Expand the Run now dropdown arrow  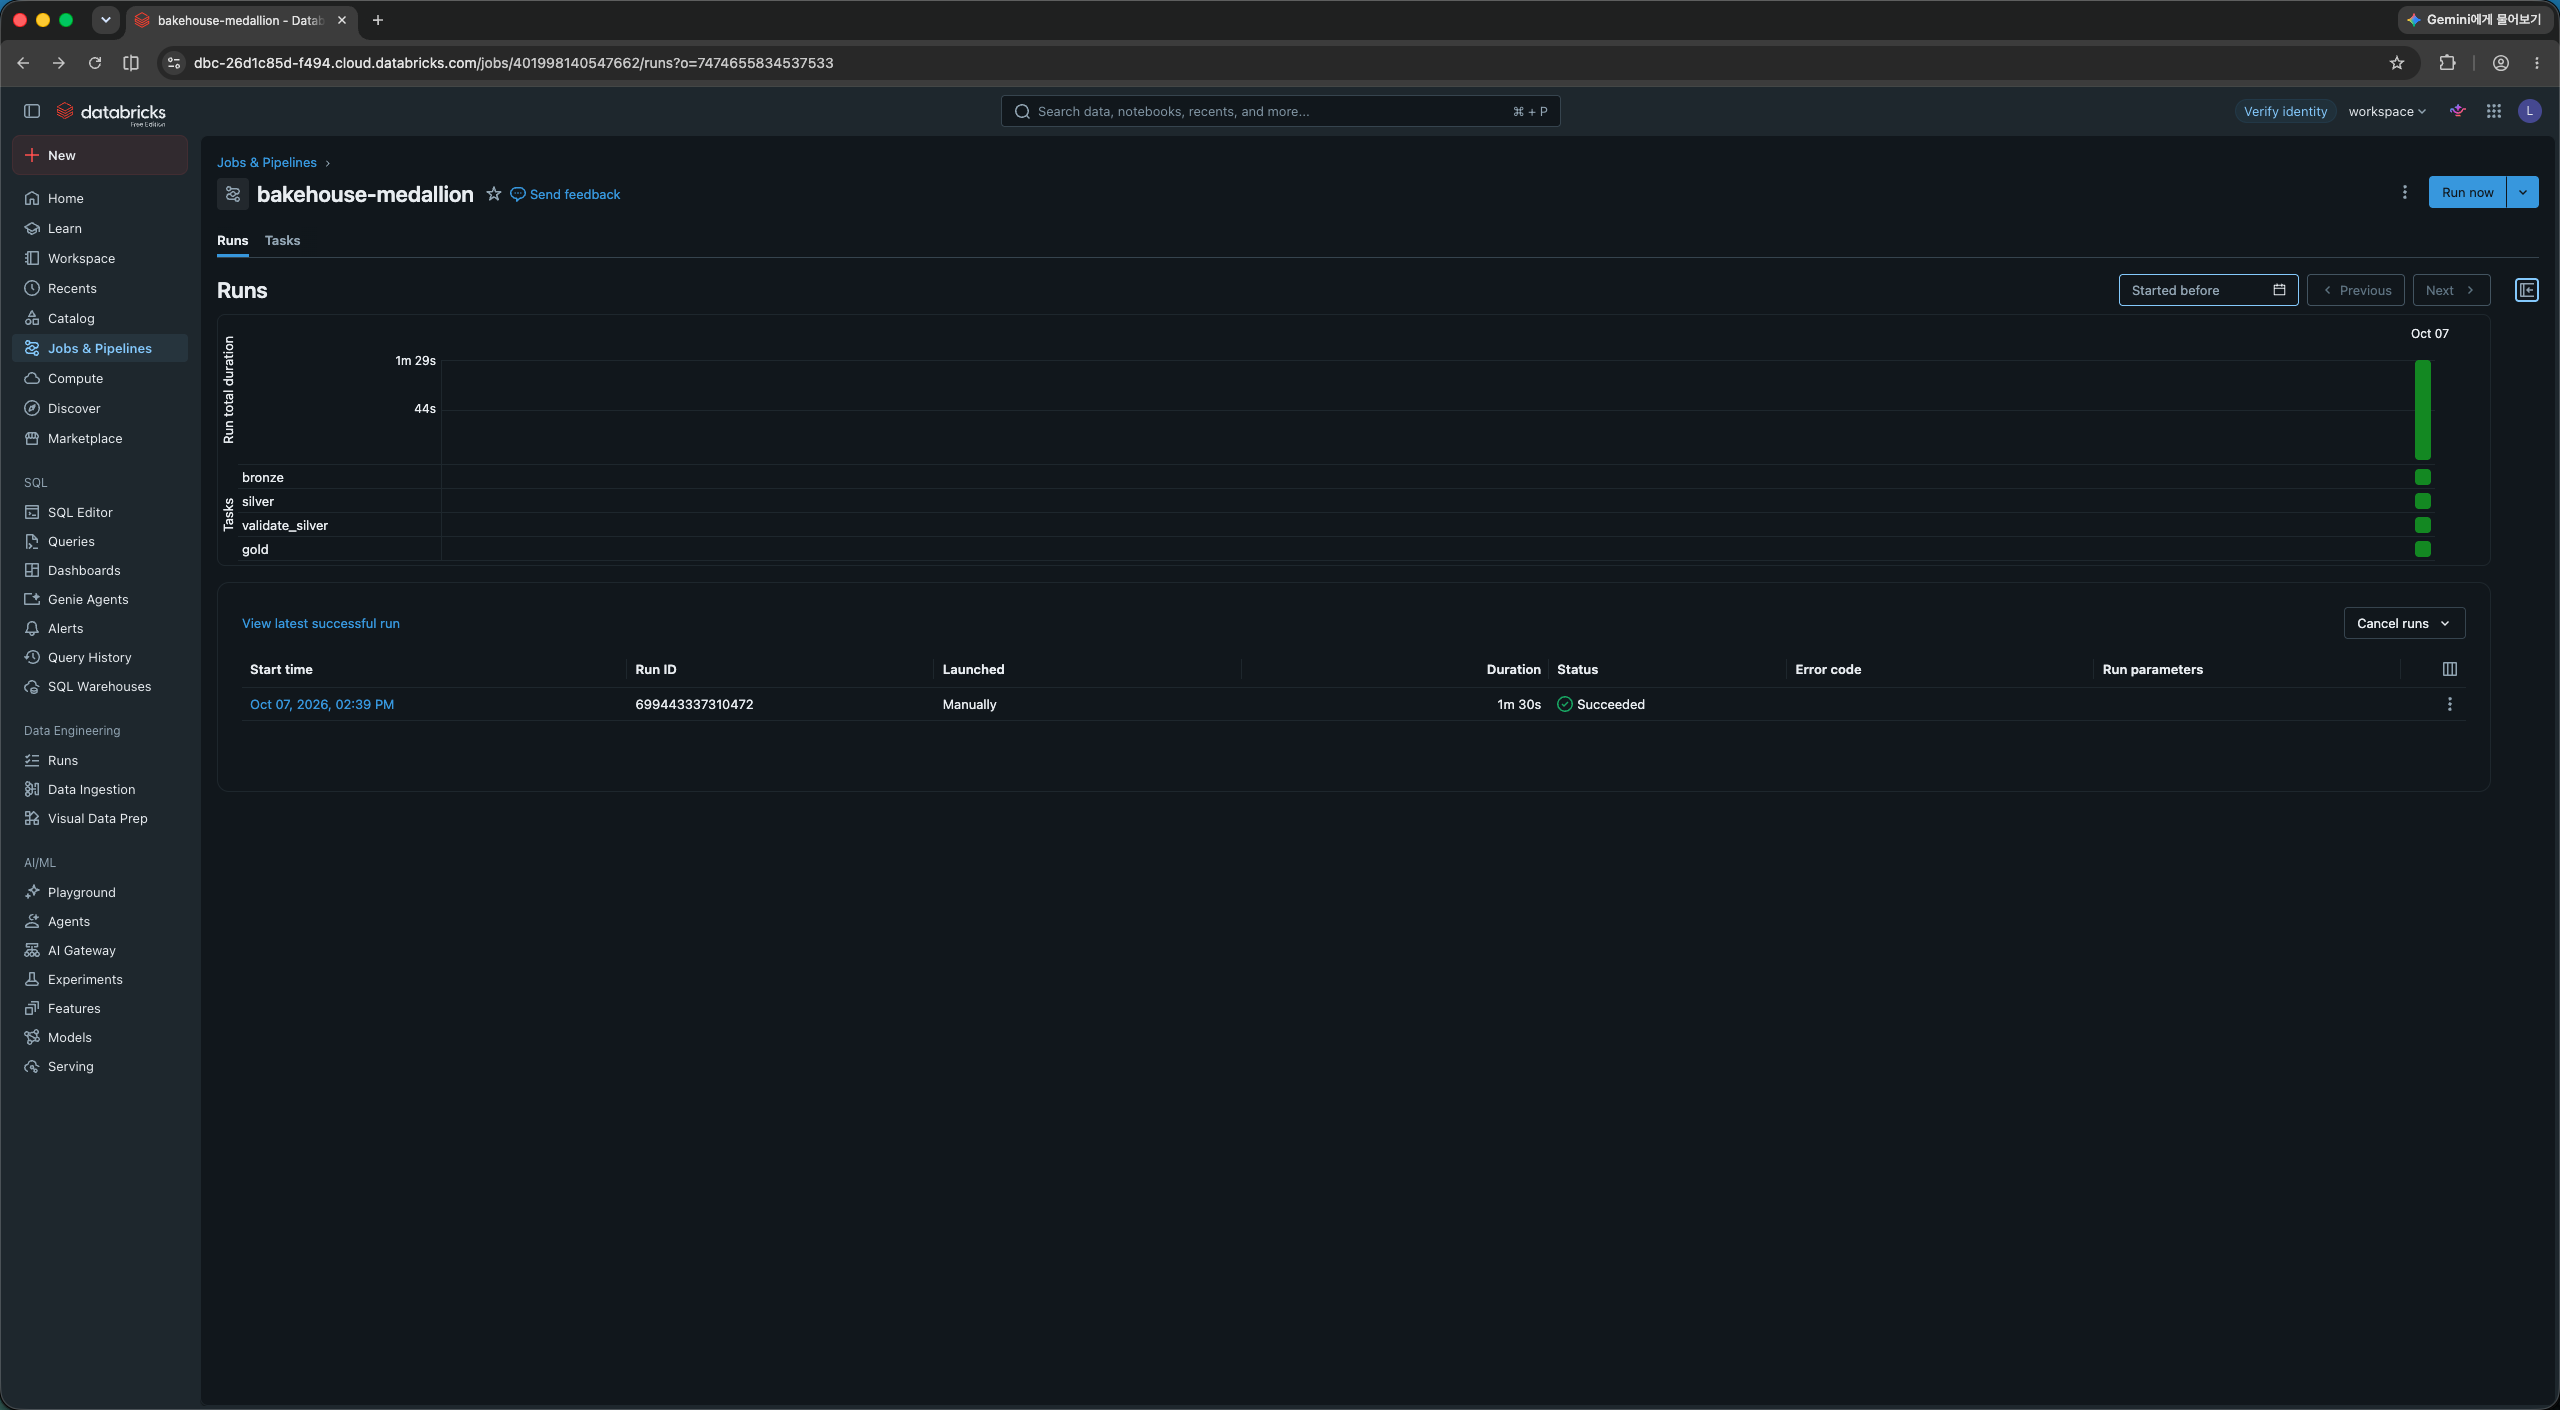coord(2523,192)
